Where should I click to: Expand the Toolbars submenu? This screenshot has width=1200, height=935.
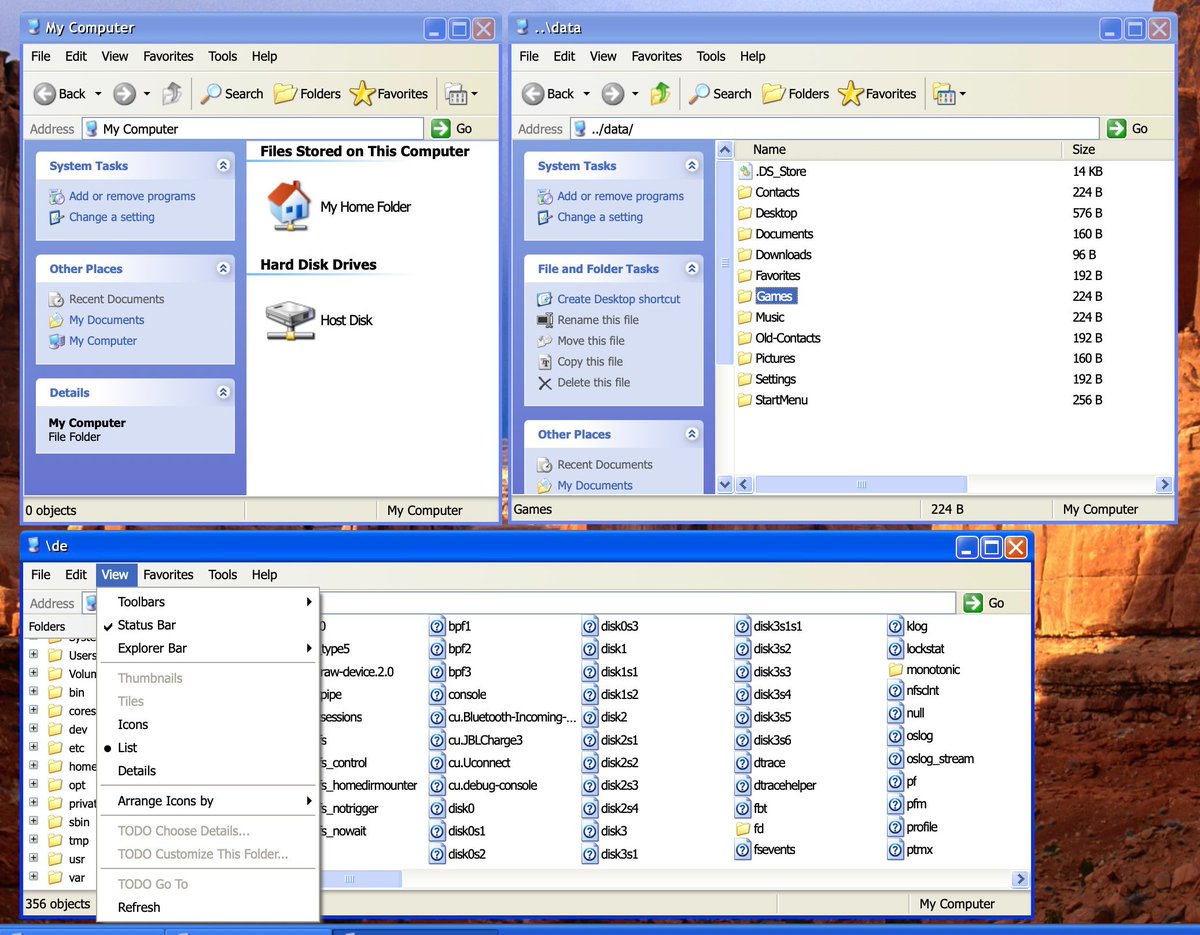[x=208, y=602]
